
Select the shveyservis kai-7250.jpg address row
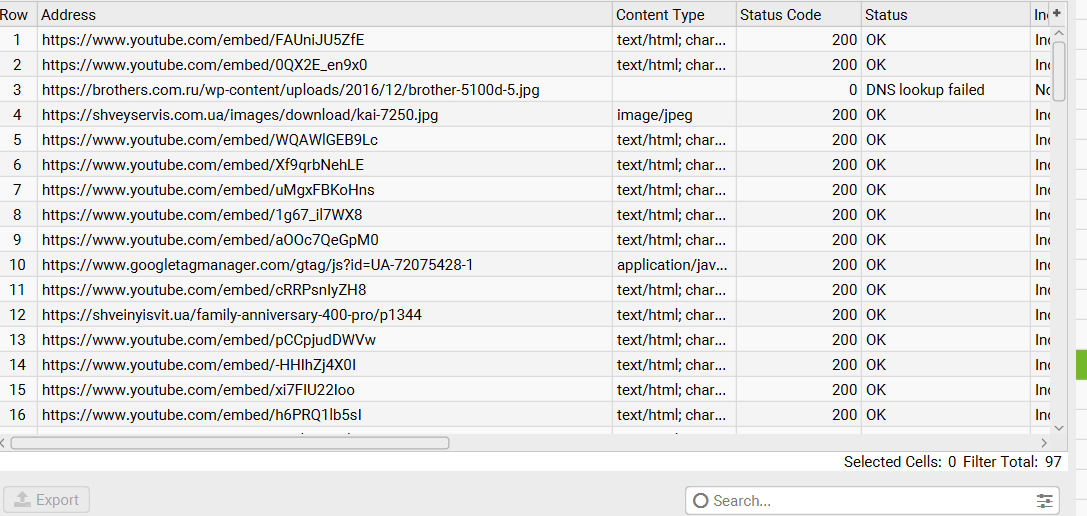[x=240, y=115]
